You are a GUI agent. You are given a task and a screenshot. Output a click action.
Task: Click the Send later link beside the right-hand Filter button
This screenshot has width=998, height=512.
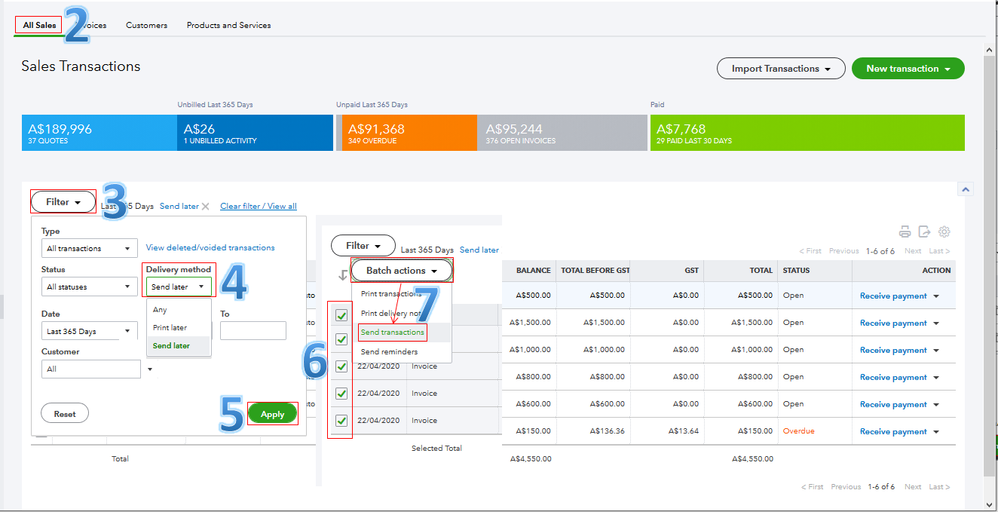pyautogui.click(x=479, y=250)
